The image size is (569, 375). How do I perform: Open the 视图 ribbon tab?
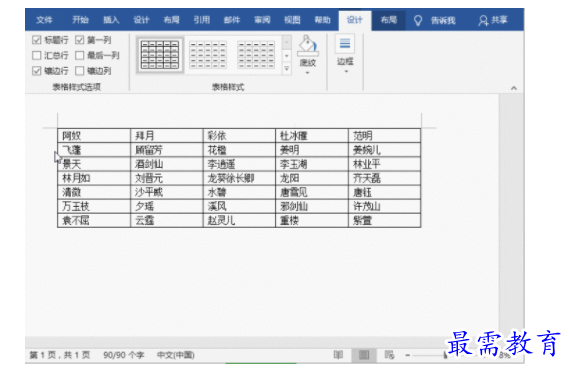(292, 20)
